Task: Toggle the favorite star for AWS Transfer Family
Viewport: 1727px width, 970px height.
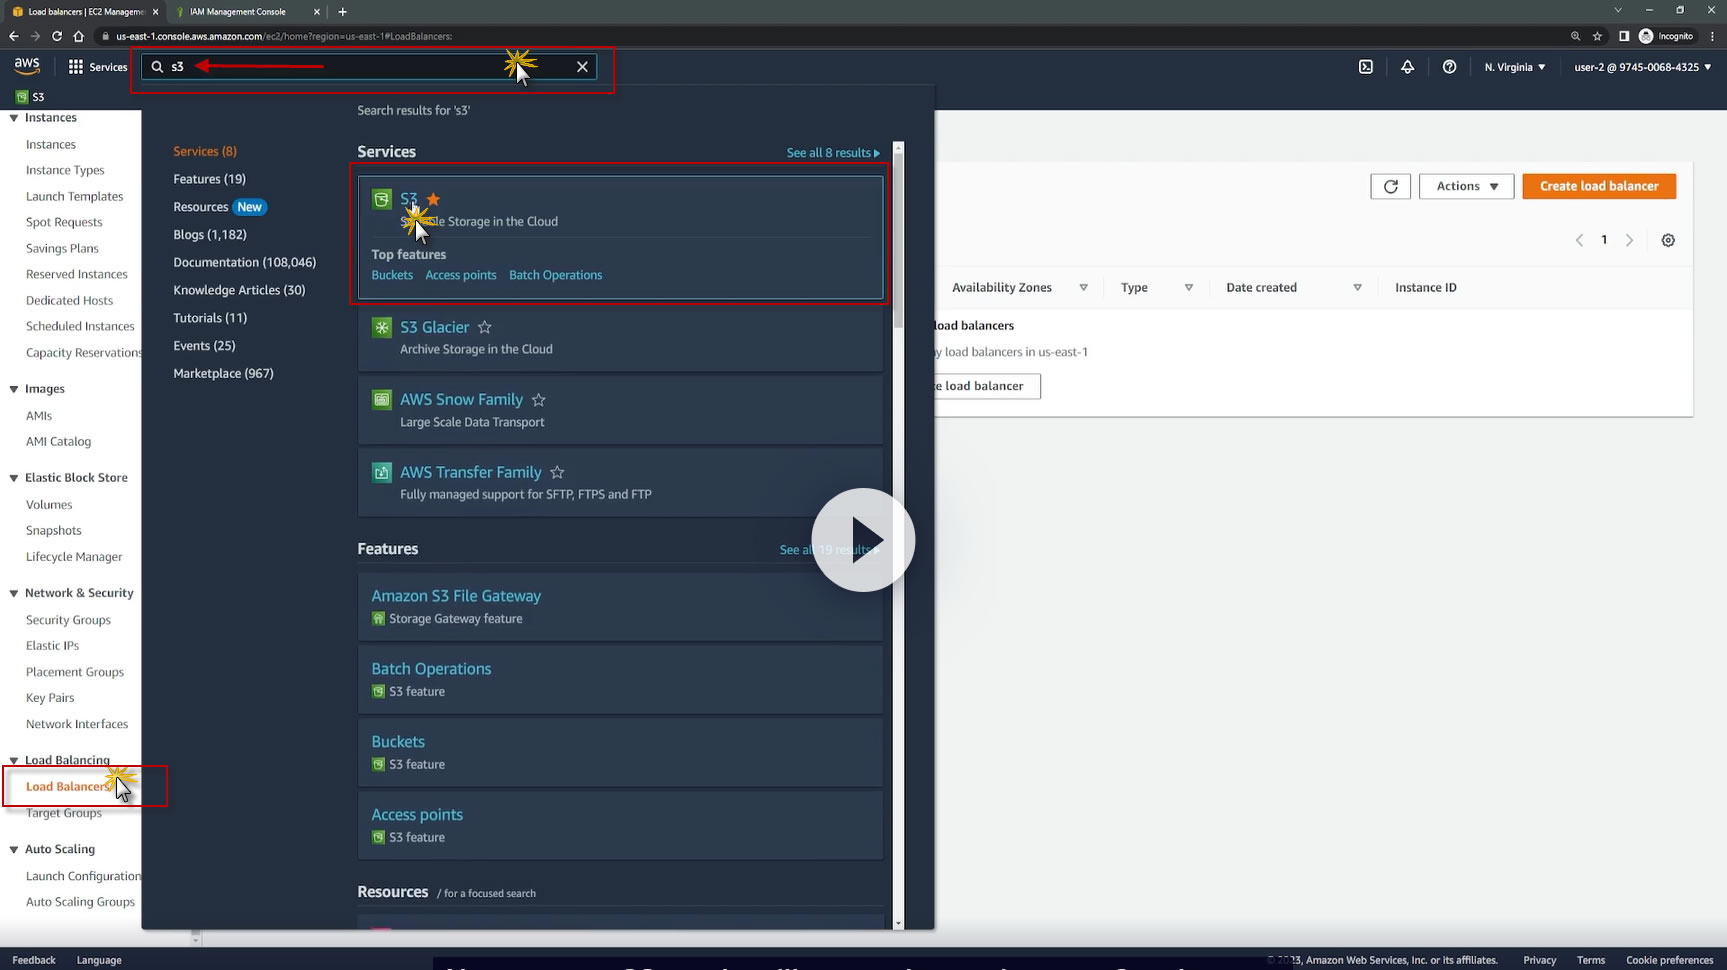Action: tap(558, 472)
